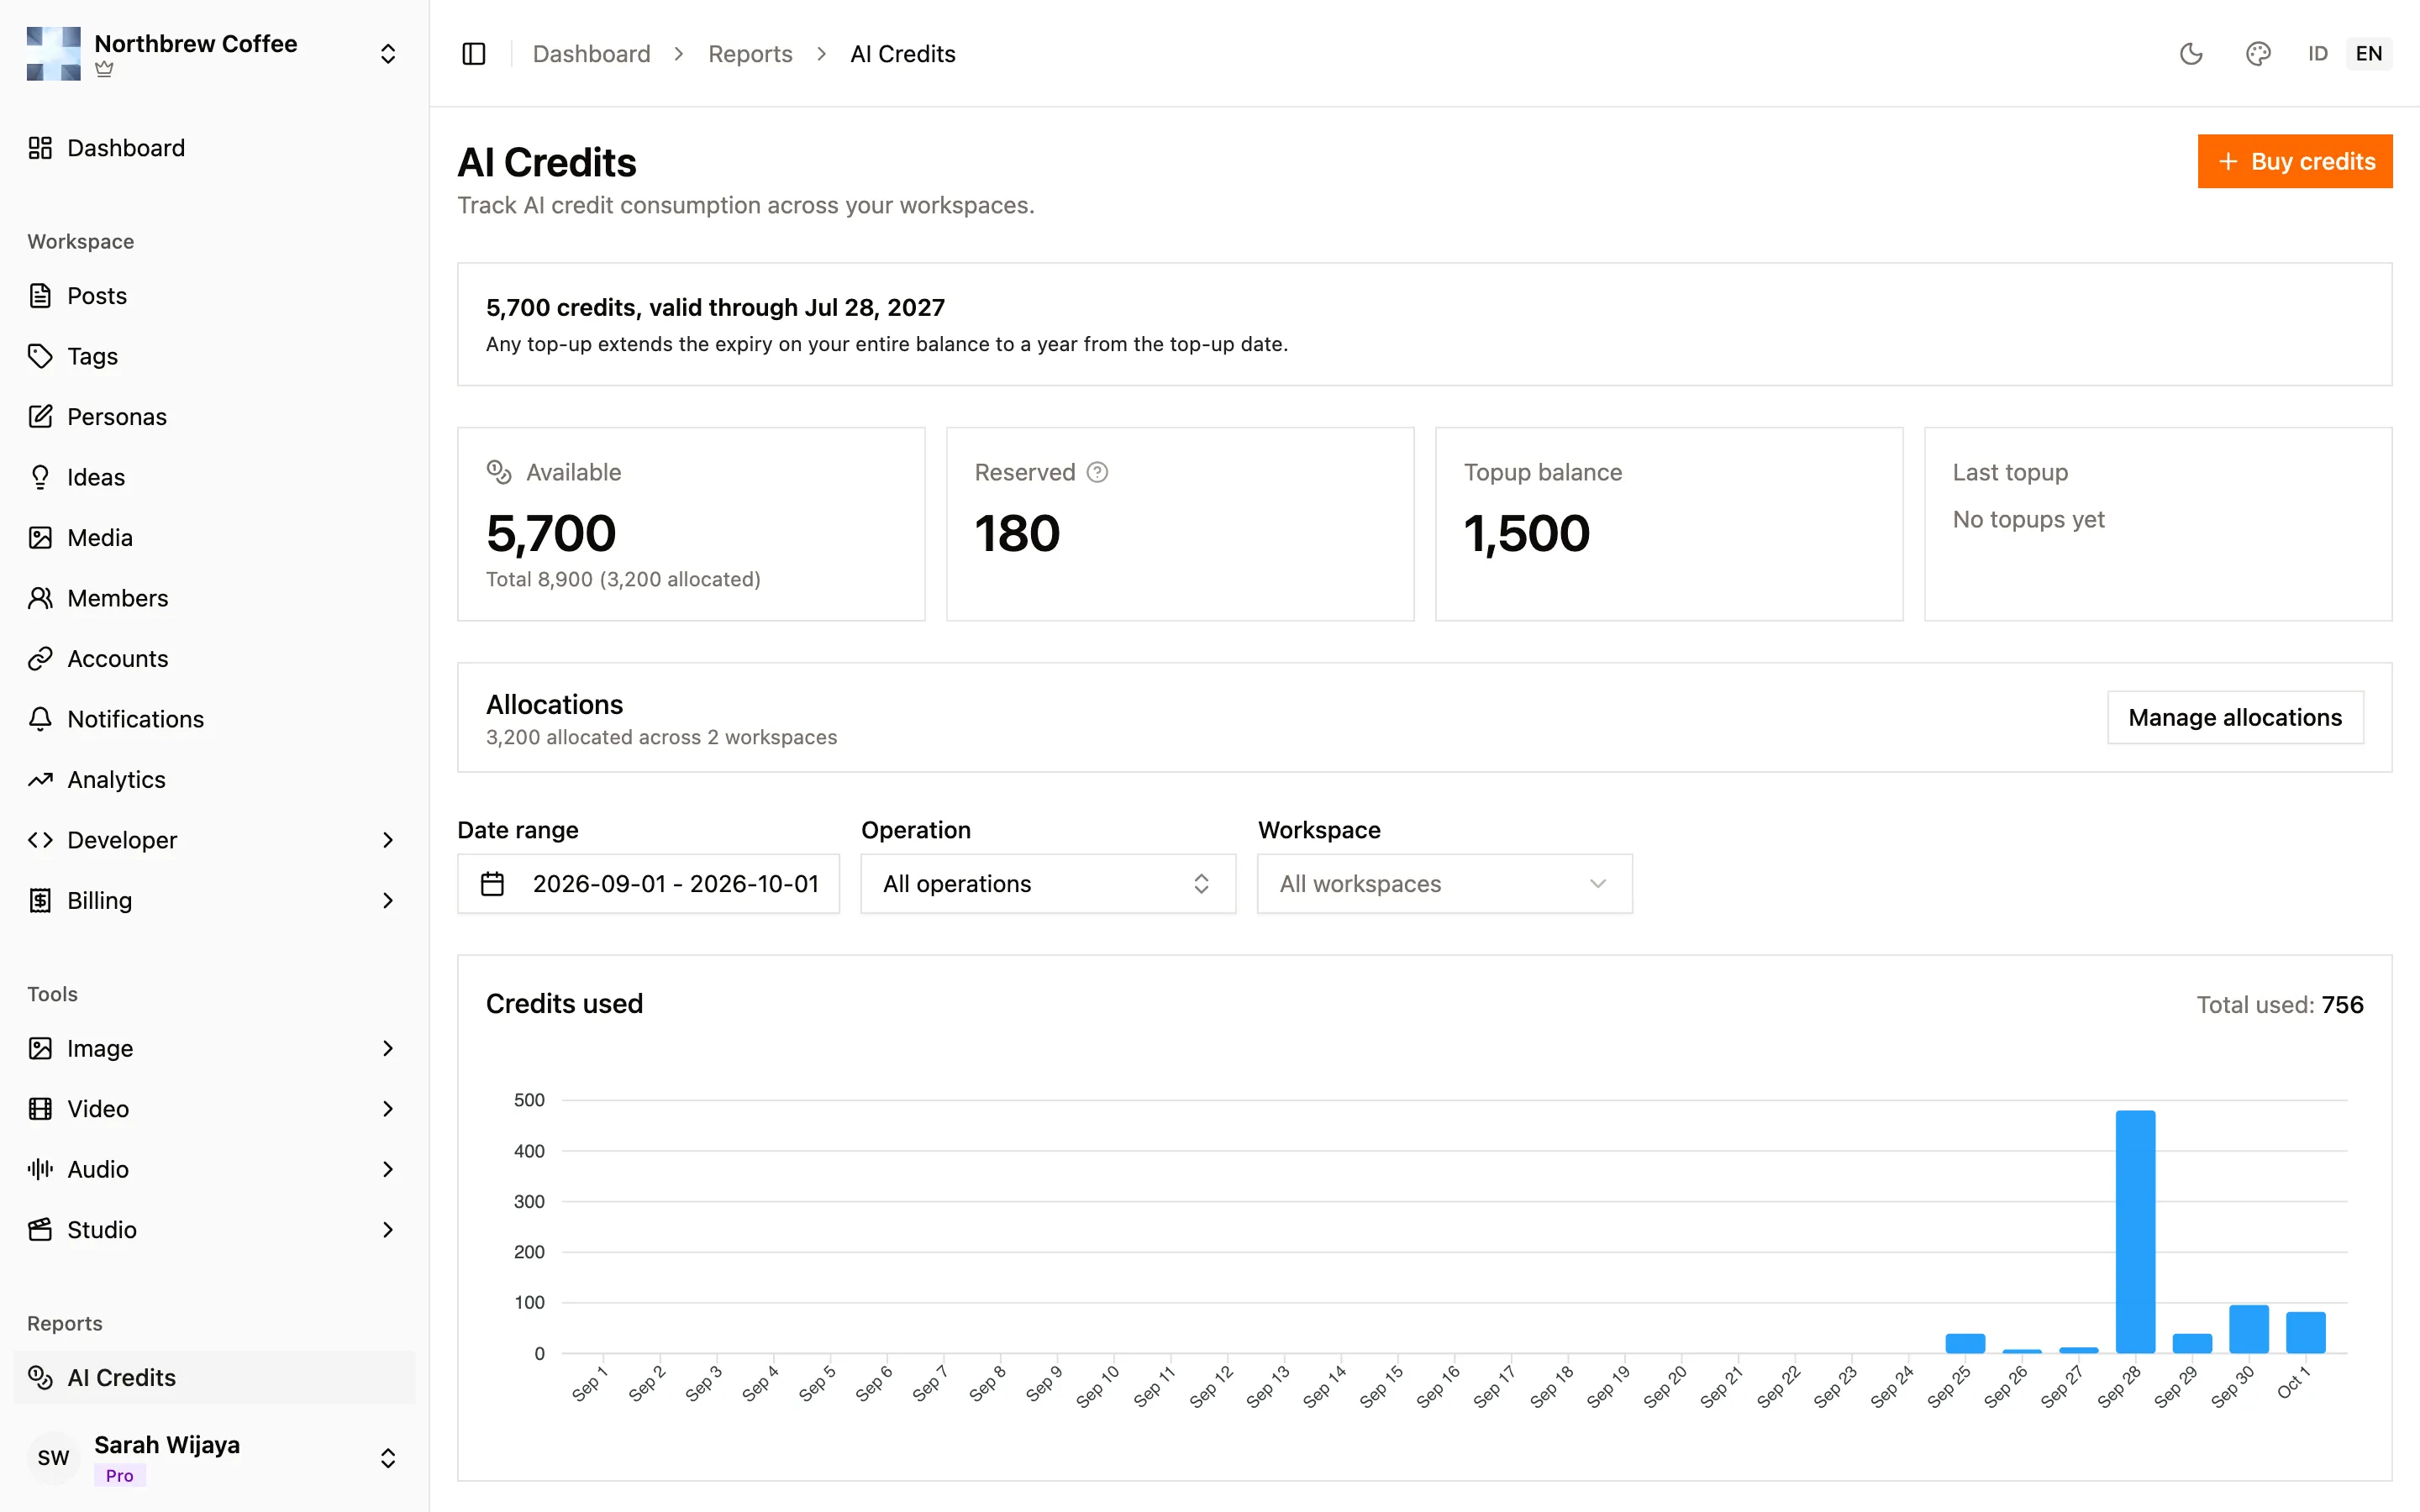Click the Analytics trend icon
This screenshot has height=1512, width=2420.
pyautogui.click(x=40, y=780)
